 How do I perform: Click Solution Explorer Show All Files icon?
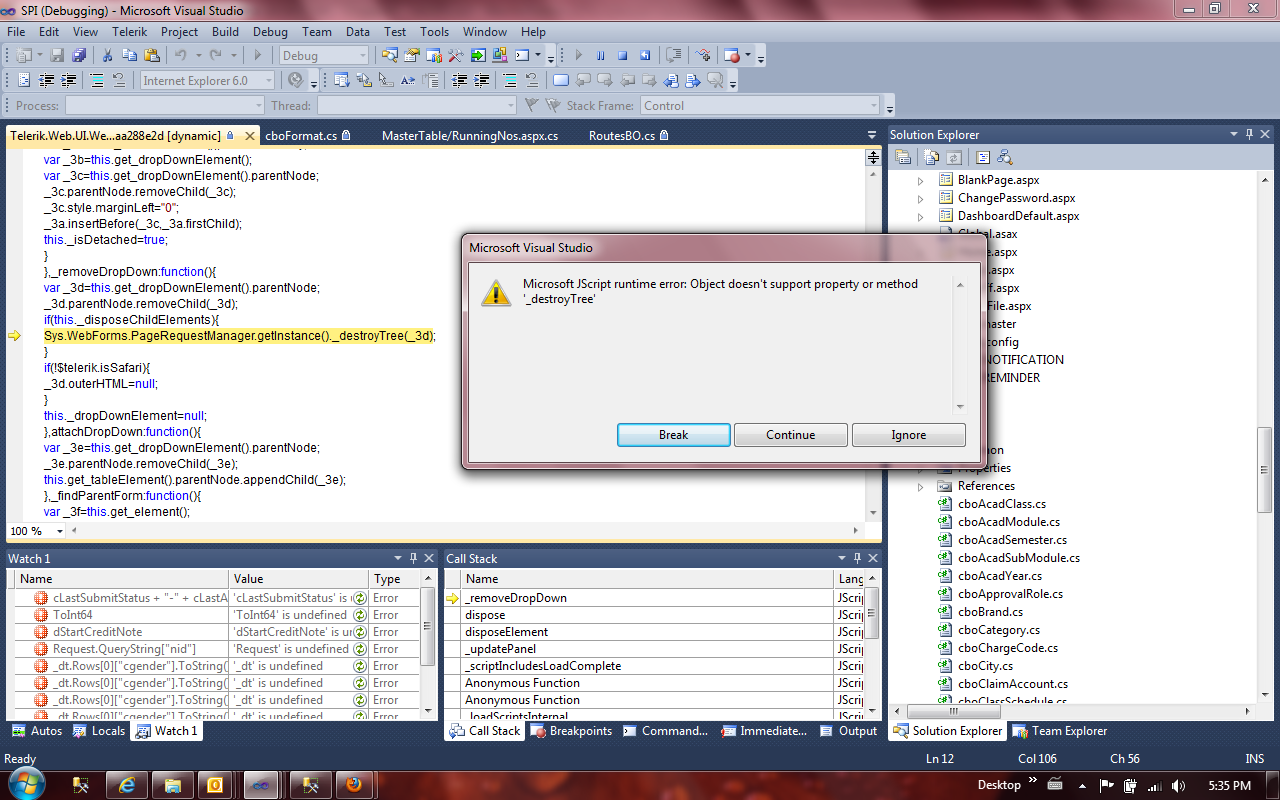point(932,157)
